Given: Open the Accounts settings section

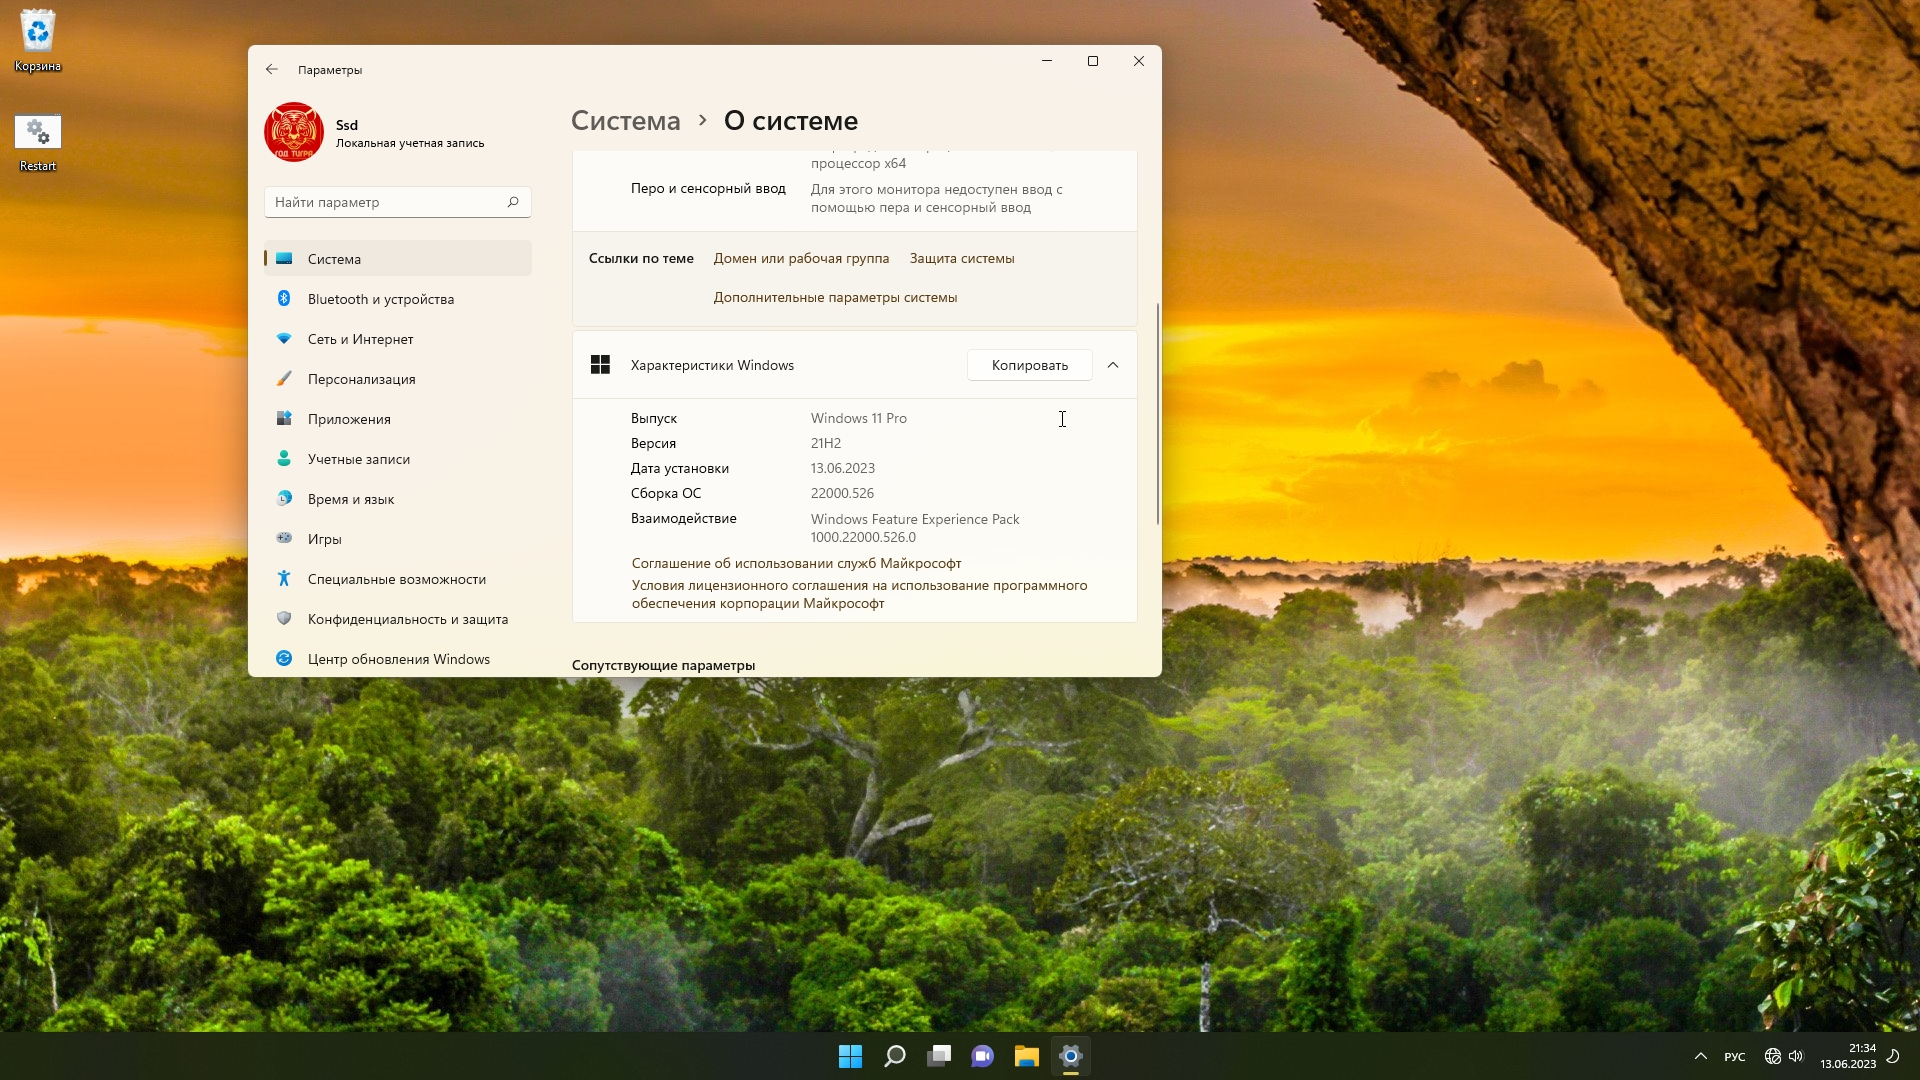Looking at the screenshot, I should click(x=358, y=459).
